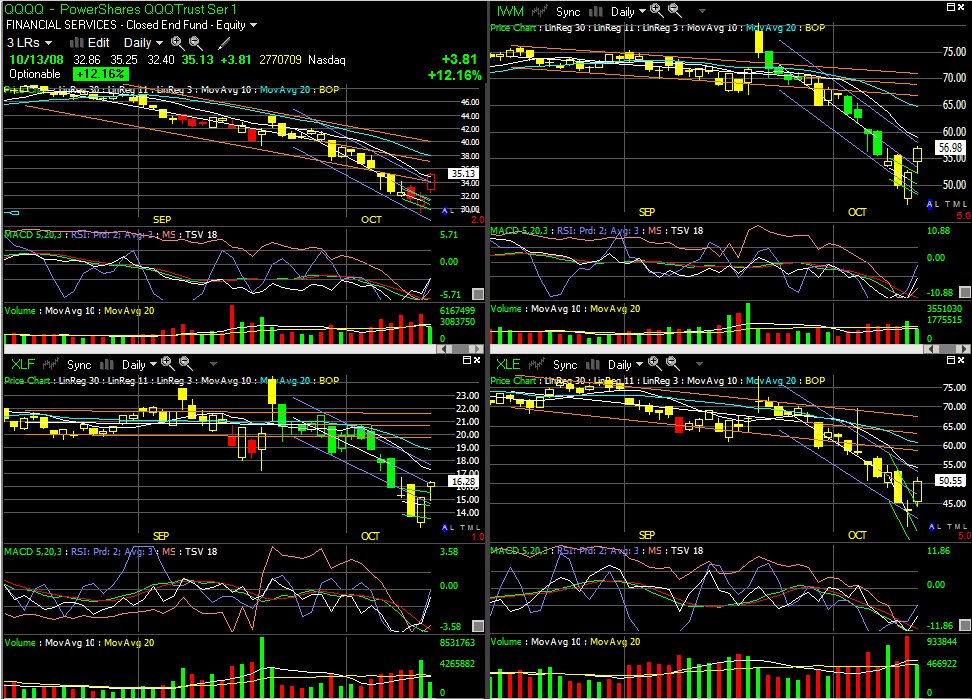This screenshot has width=972, height=699.
Task: Open the Daily timeframe dropdown for XLE
Action: pos(625,365)
